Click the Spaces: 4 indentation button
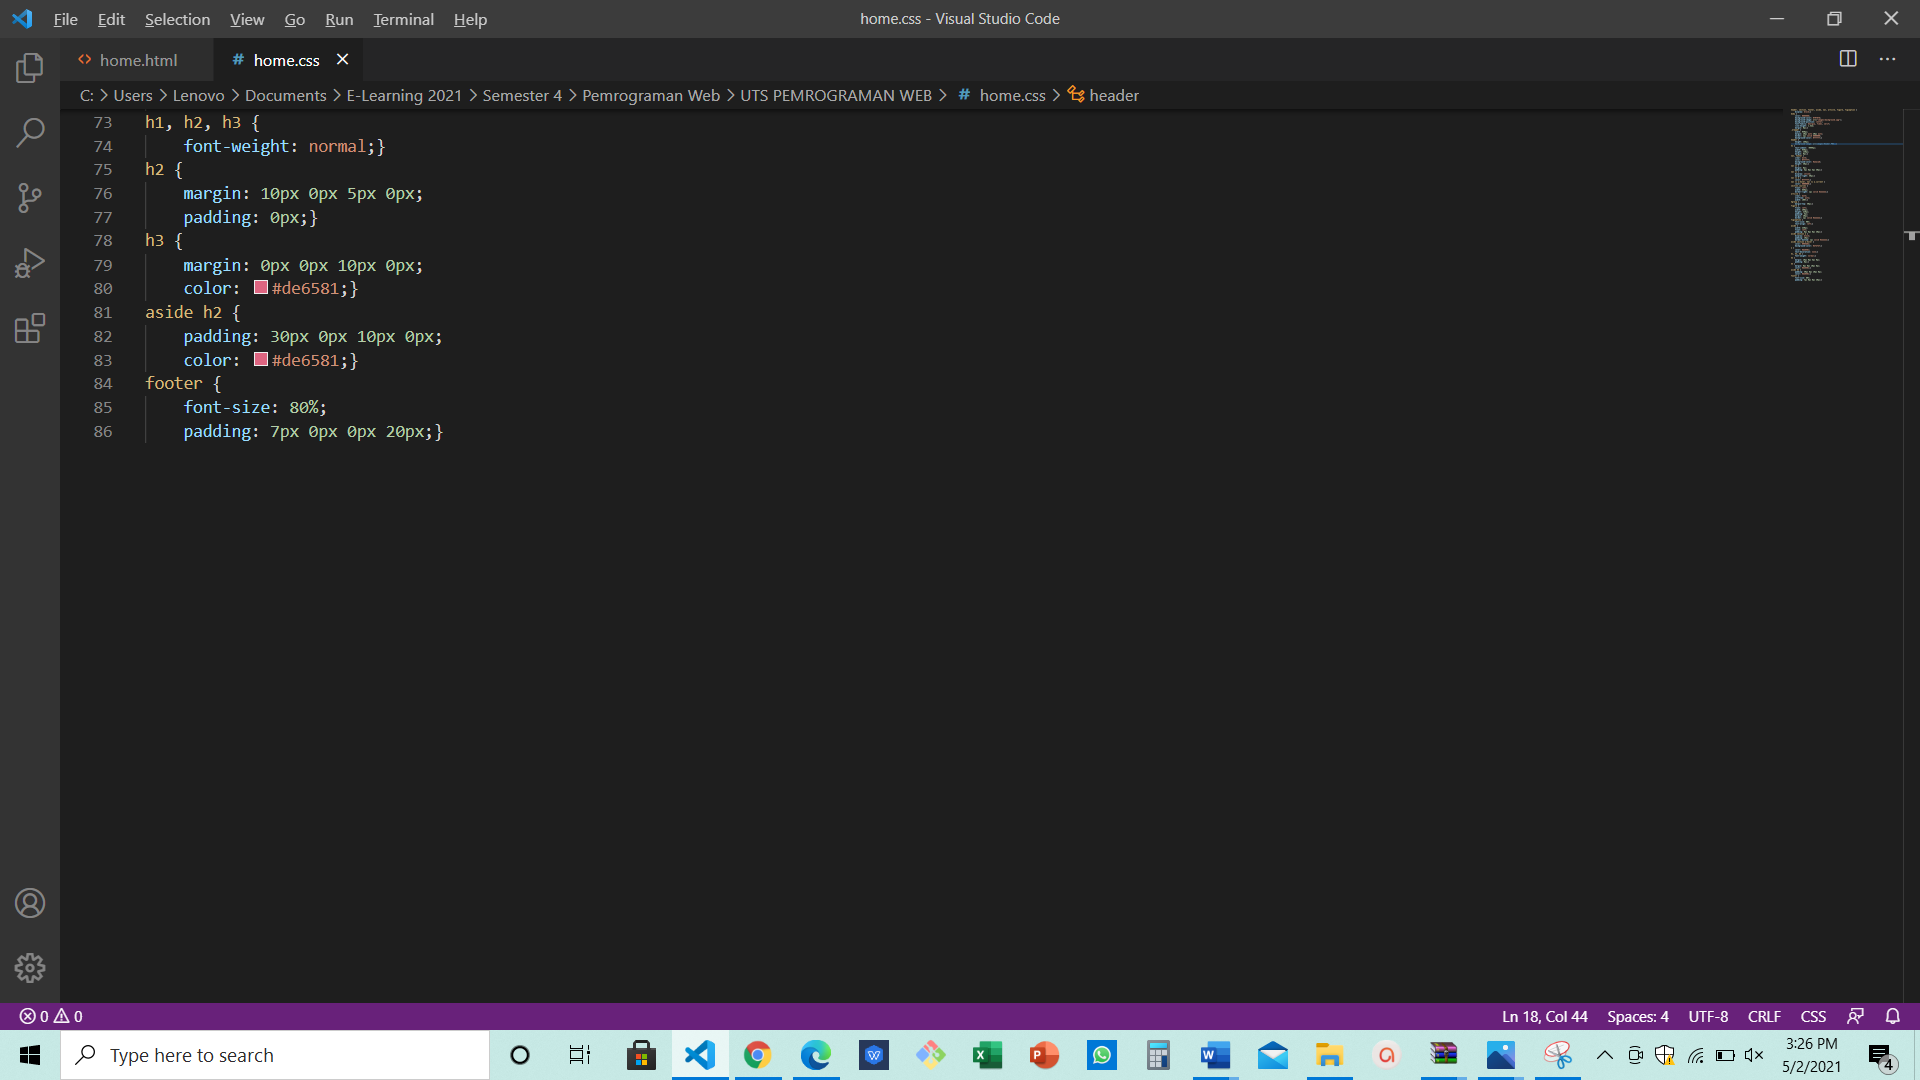Screen dimensions: 1920x1080 [x=1637, y=1016]
